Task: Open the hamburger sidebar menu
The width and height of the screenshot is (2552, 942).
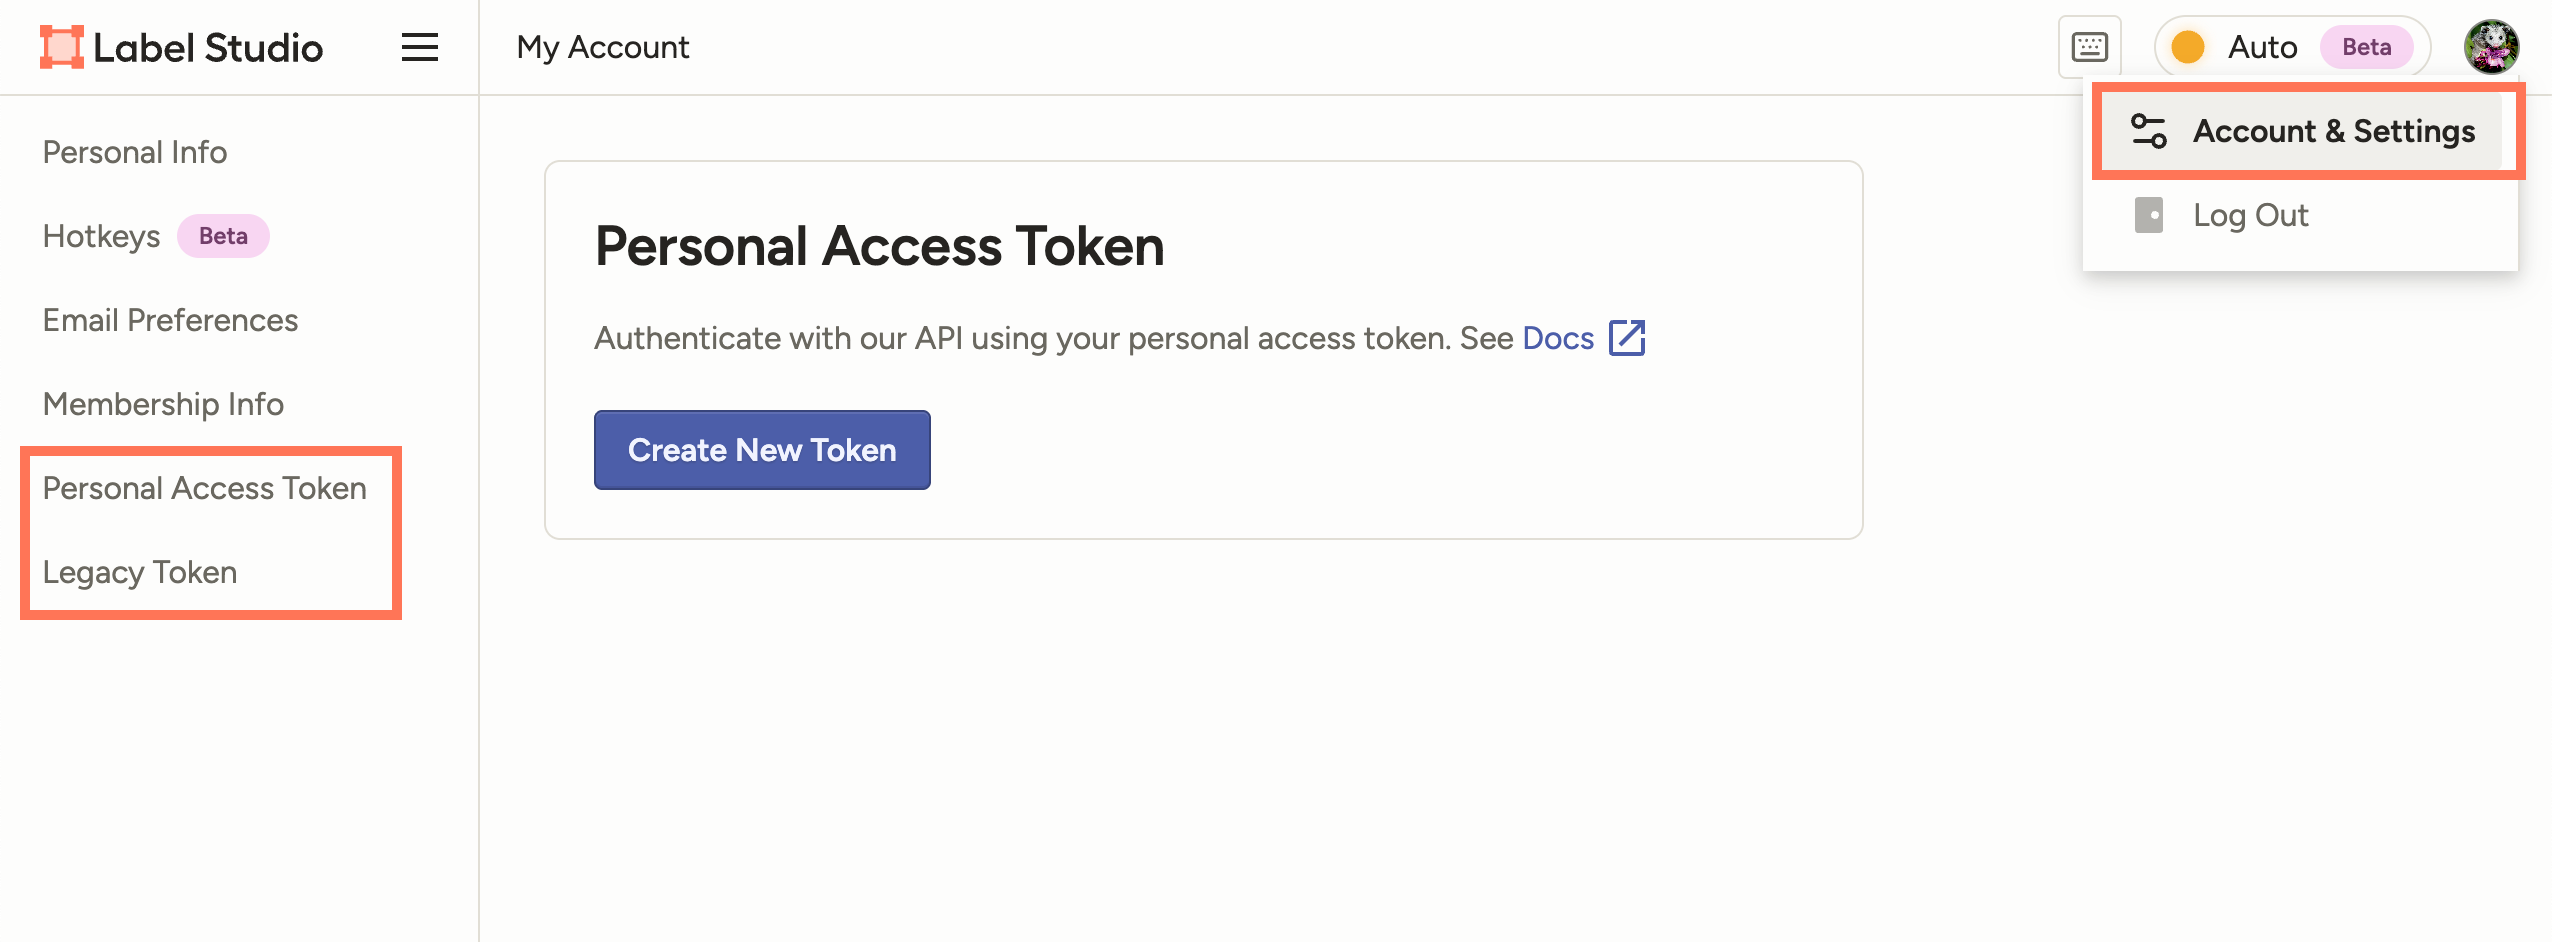Action: (x=420, y=47)
